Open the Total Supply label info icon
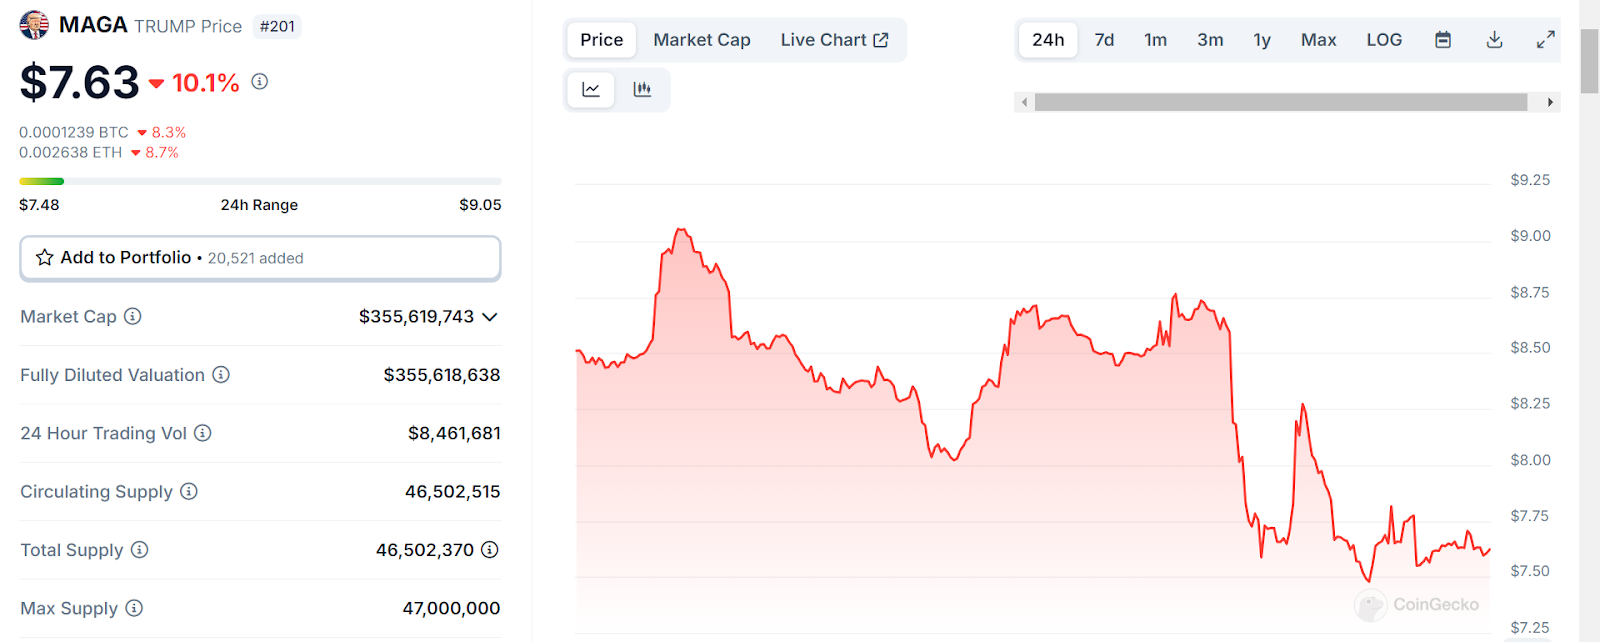 [139, 549]
